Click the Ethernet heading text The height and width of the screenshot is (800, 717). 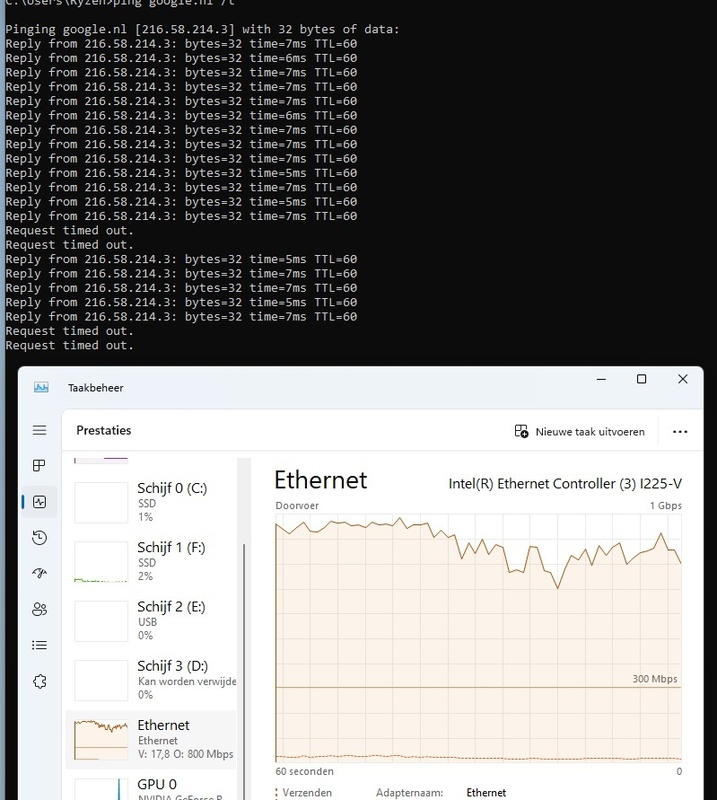(320, 480)
